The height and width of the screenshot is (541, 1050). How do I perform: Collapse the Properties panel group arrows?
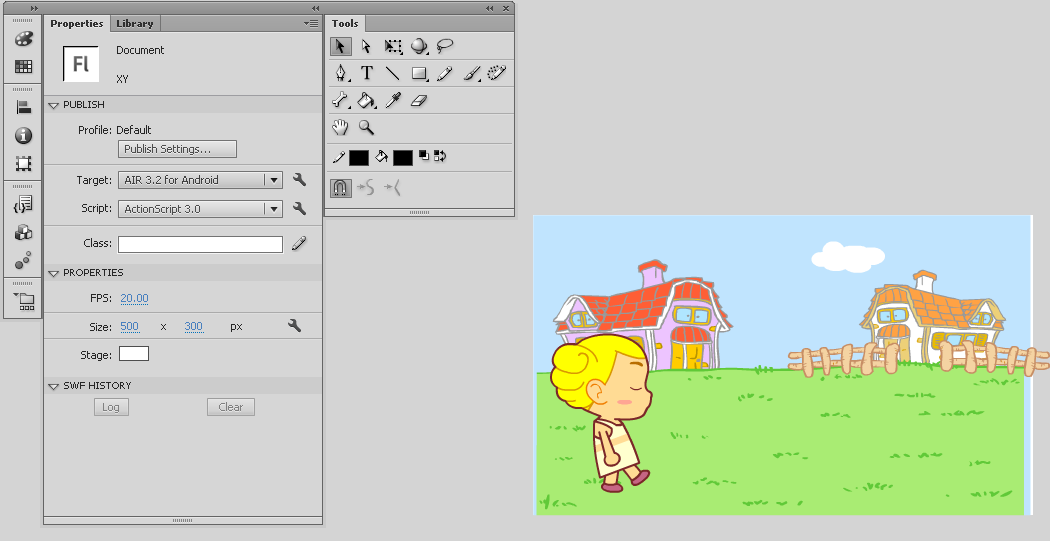315,8
